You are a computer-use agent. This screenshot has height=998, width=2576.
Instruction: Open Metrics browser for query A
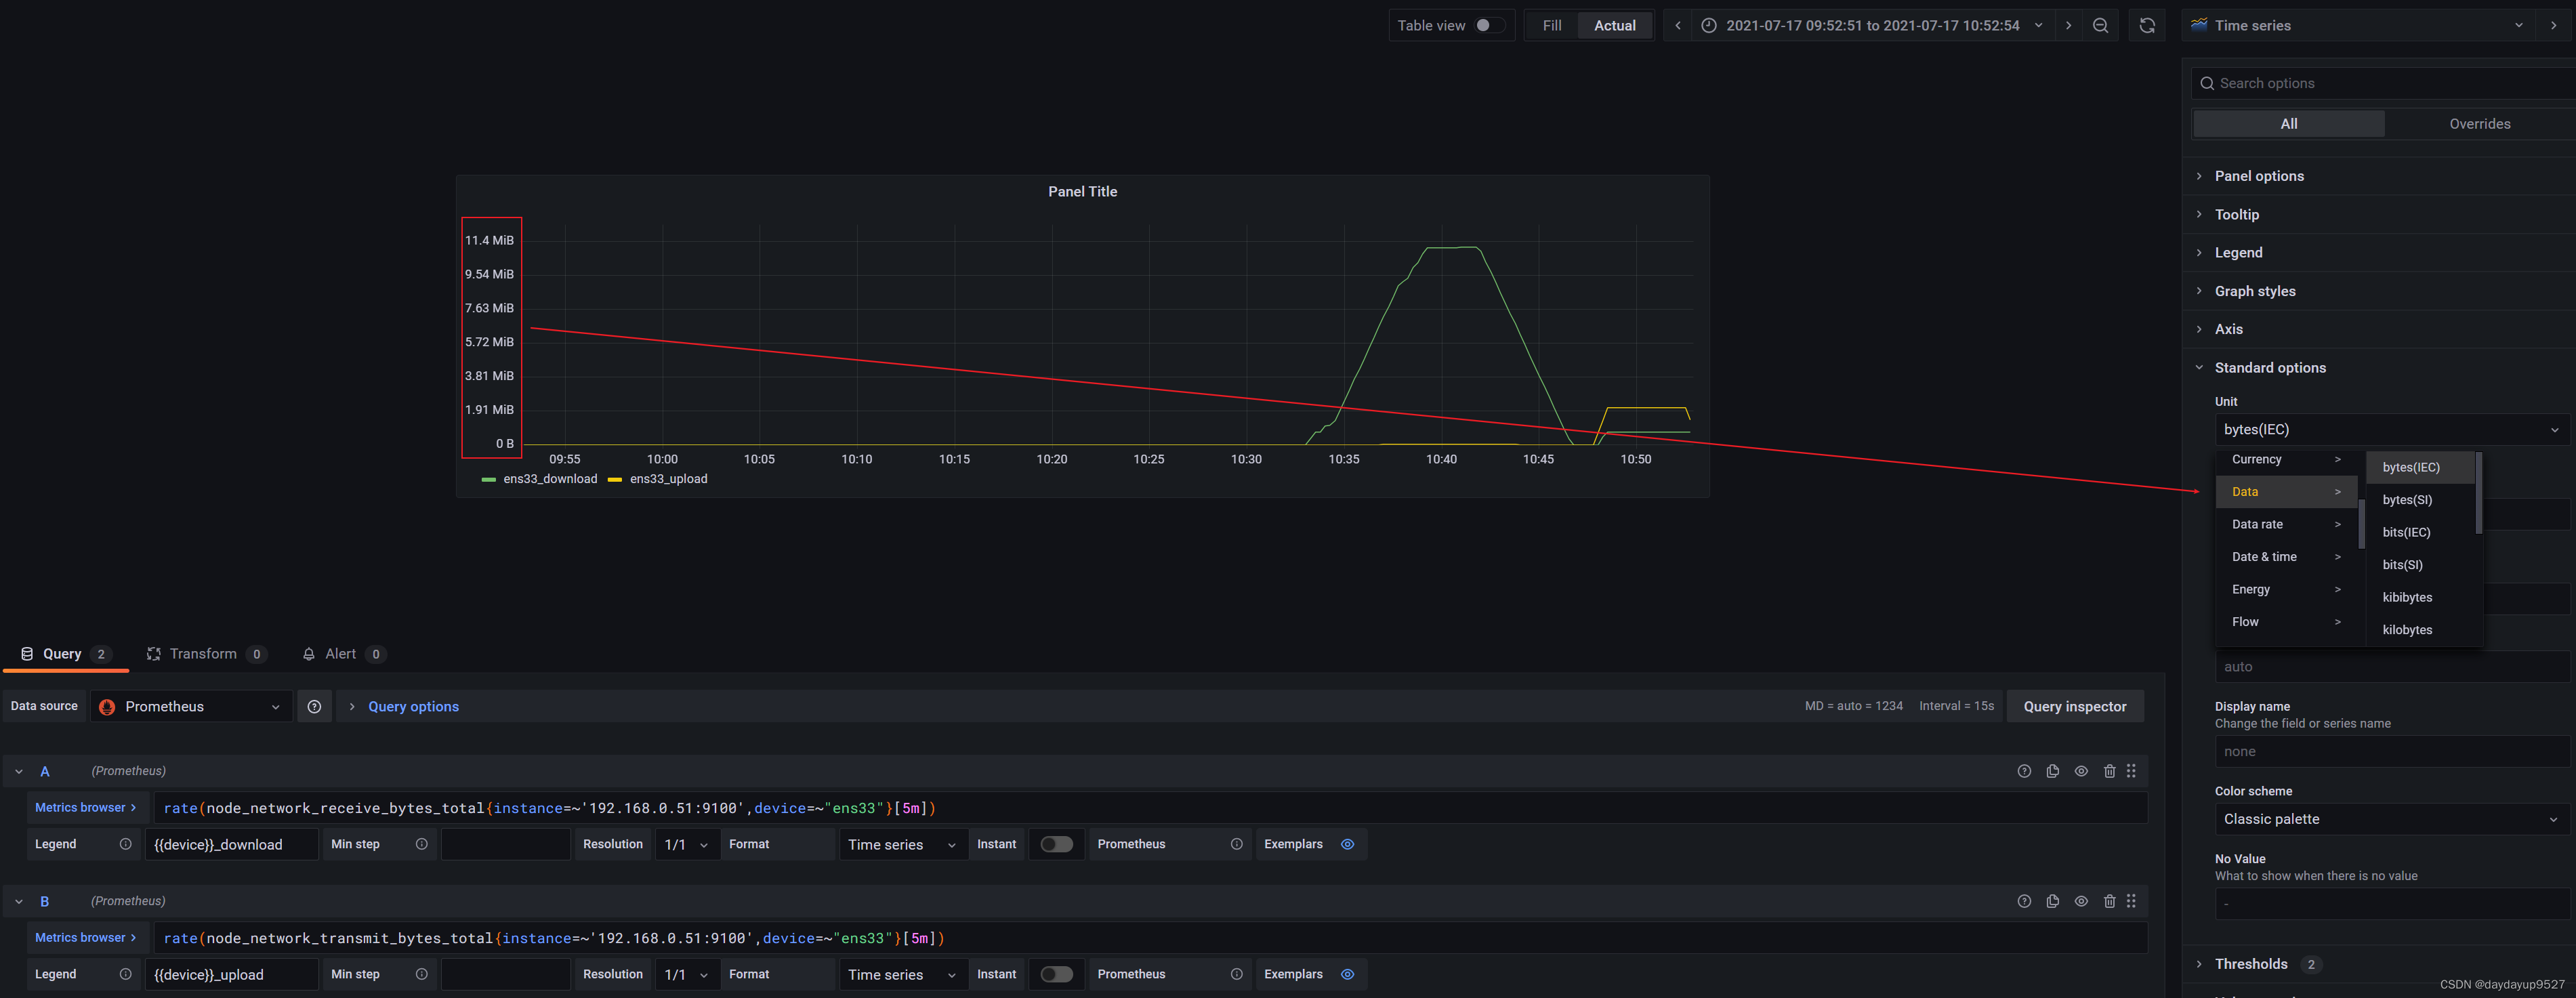pyautogui.click(x=85, y=808)
